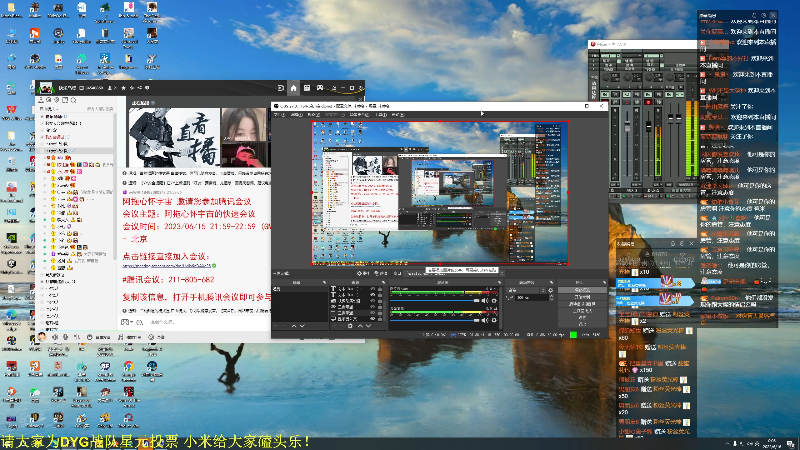Move source down using arrow in OBS Sources panel
The width and height of the screenshot is (800, 450).
coord(369,326)
